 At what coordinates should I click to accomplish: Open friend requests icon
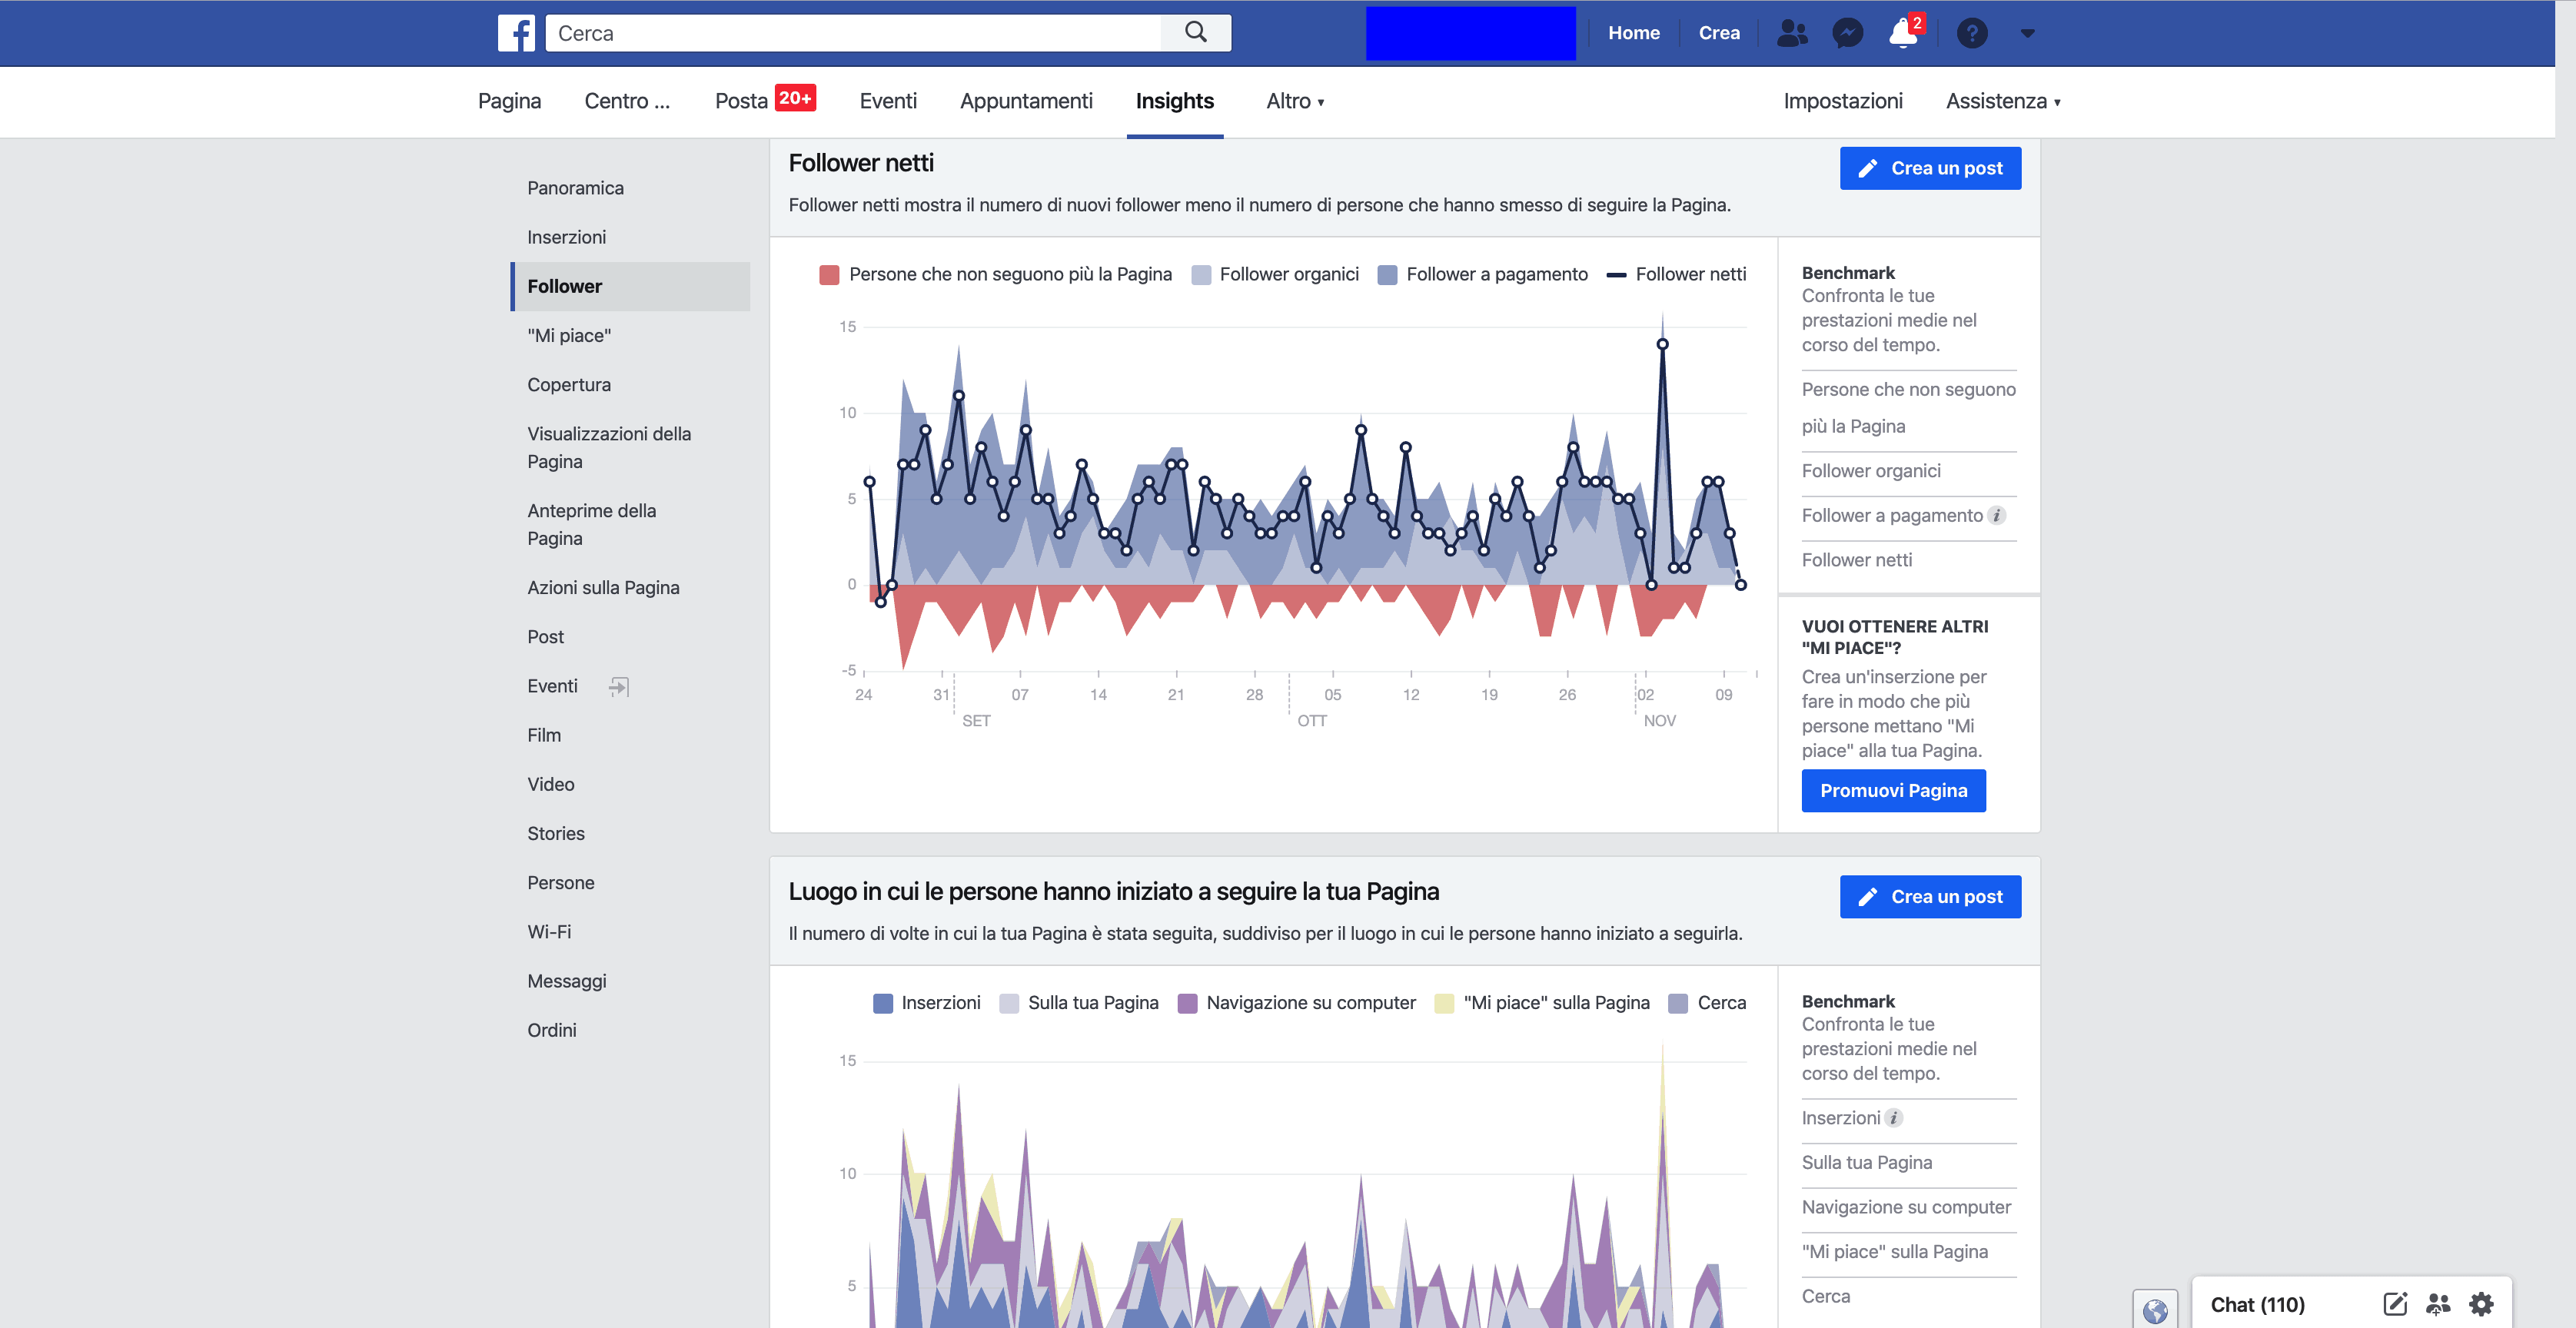(x=1791, y=33)
